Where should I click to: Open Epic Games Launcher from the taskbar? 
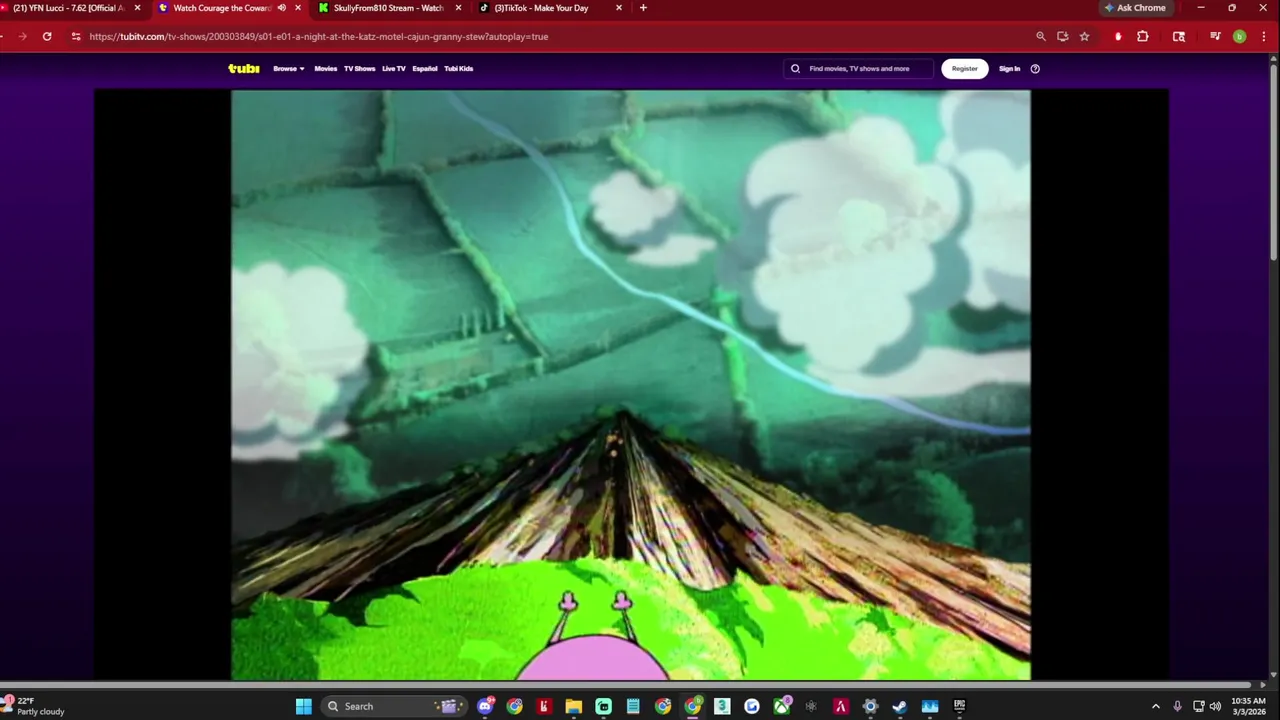click(x=959, y=706)
